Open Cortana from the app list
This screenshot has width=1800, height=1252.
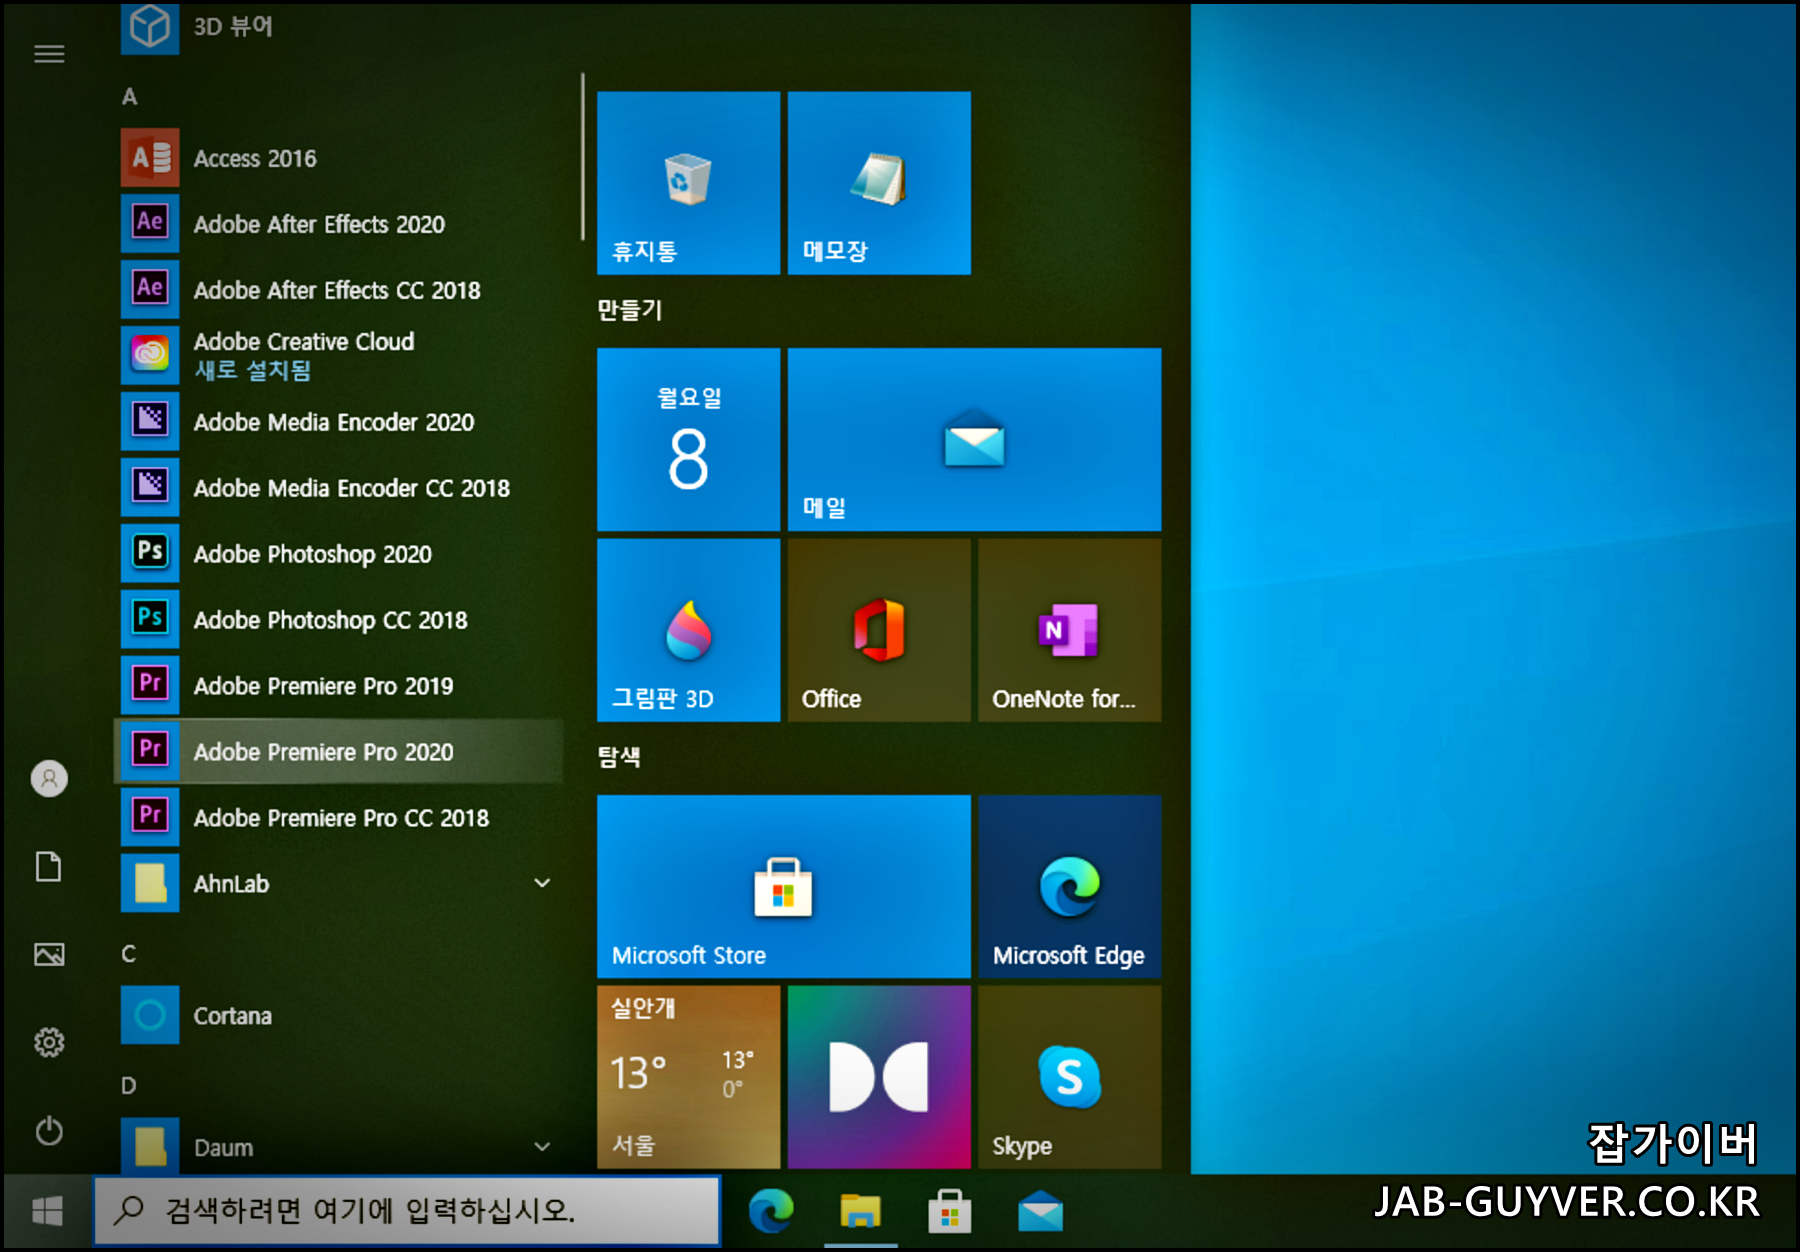coord(338,1015)
